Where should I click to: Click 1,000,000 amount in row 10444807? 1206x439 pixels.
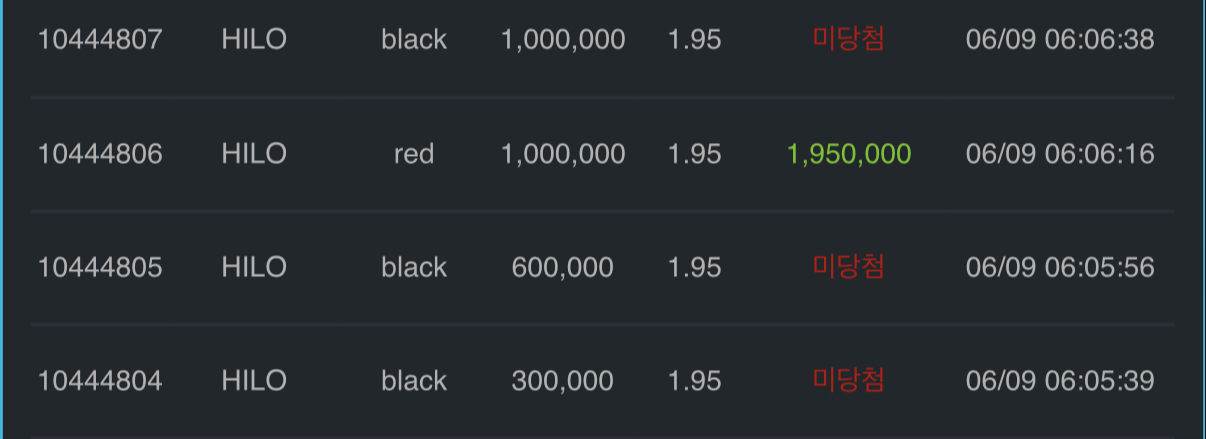[563, 40]
